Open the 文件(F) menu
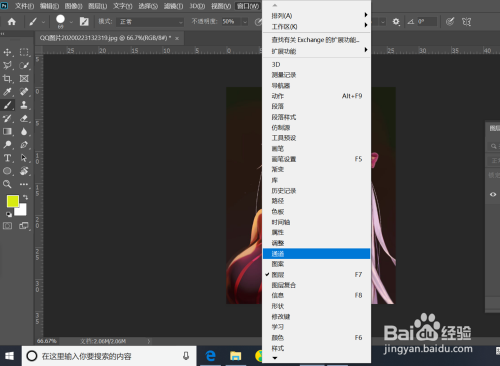Screen dimensions: 500x366 click(x=24, y=6)
